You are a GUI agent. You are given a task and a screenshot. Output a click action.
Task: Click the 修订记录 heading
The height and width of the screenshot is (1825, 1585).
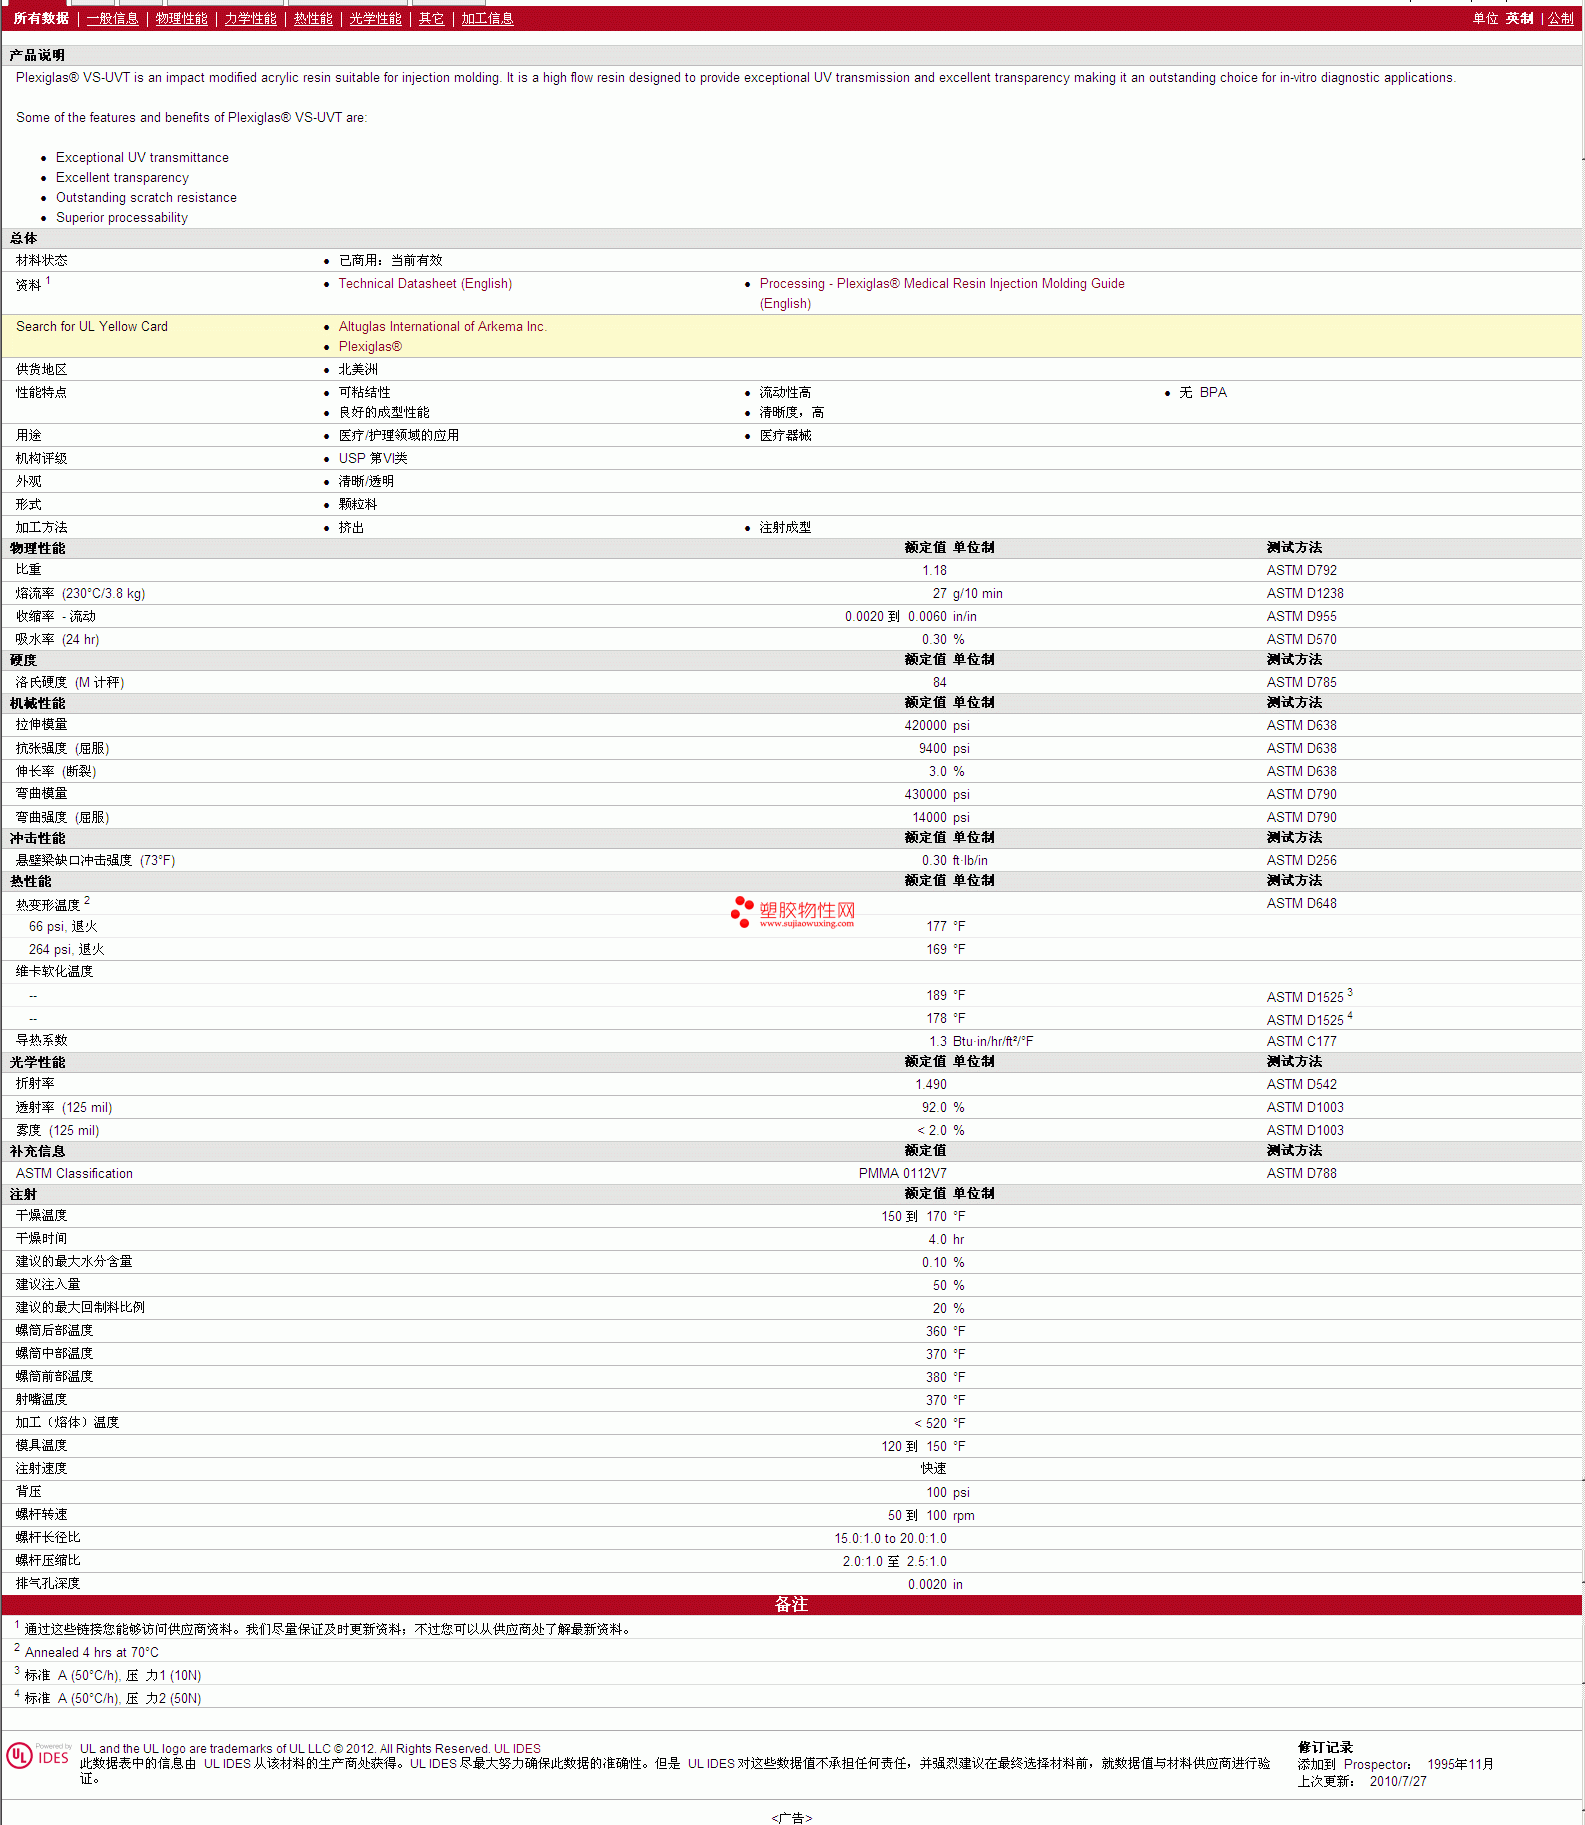click(x=1325, y=1748)
